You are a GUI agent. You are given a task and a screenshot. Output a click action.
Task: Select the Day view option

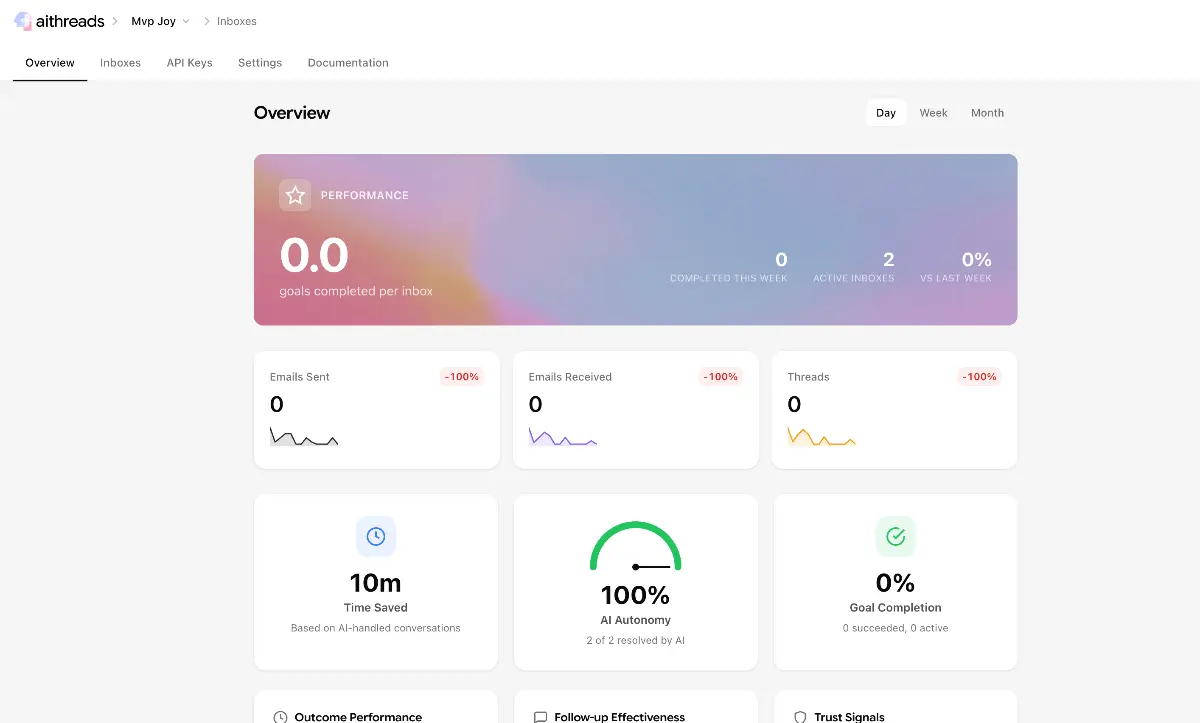click(885, 112)
